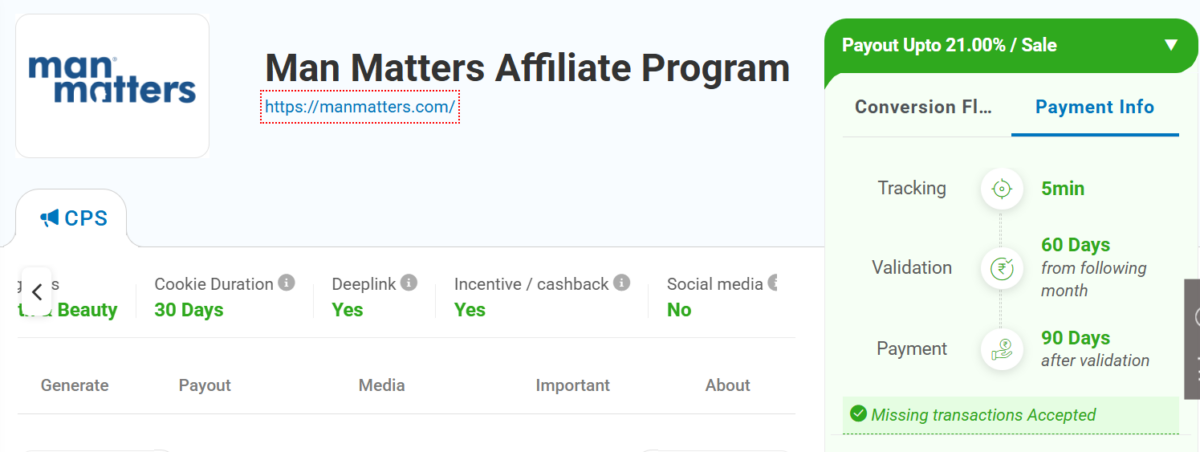Click info icon next to Deeplink
The height and width of the screenshot is (452, 1200).
tap(409, 284)
